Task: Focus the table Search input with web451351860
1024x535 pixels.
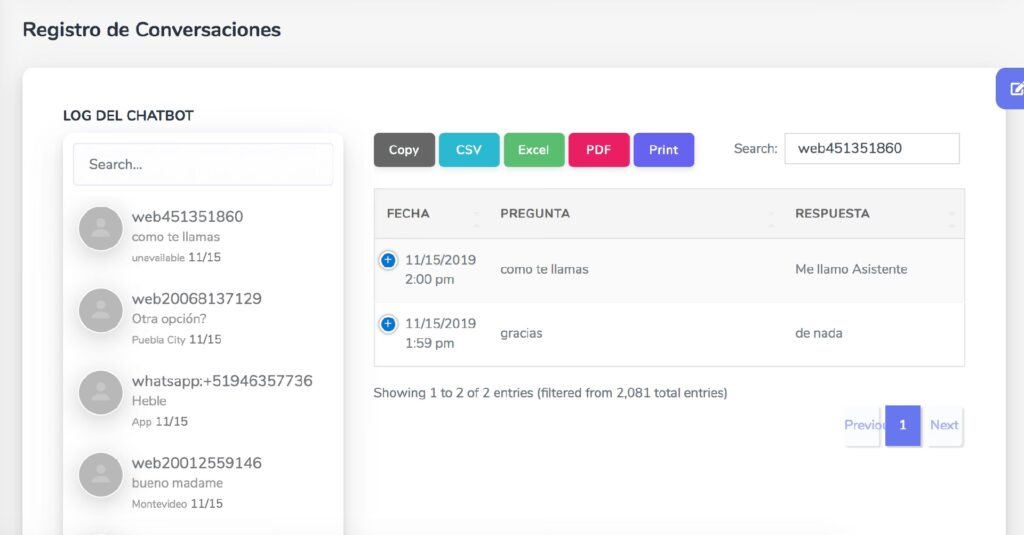Action: (x=871, y=148)
